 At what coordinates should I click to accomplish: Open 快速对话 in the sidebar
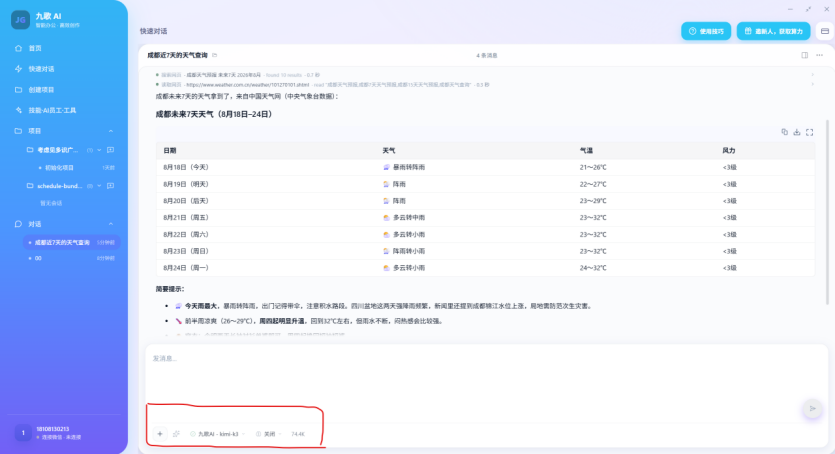click(42, 69)
